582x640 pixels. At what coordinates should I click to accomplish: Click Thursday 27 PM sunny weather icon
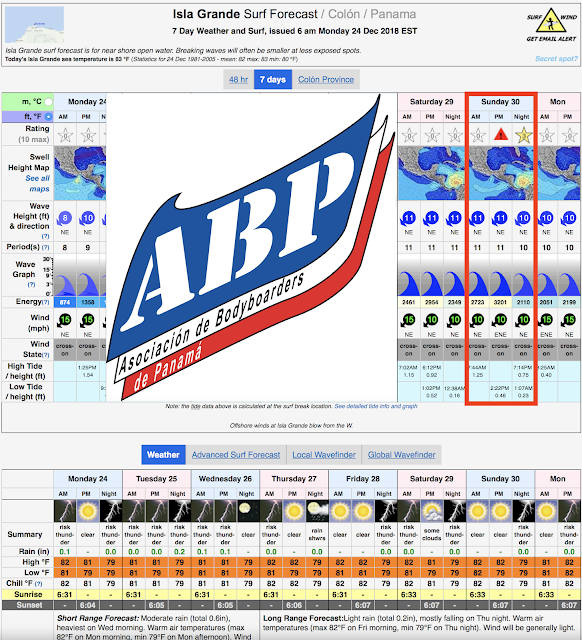(x=294, y=511)
